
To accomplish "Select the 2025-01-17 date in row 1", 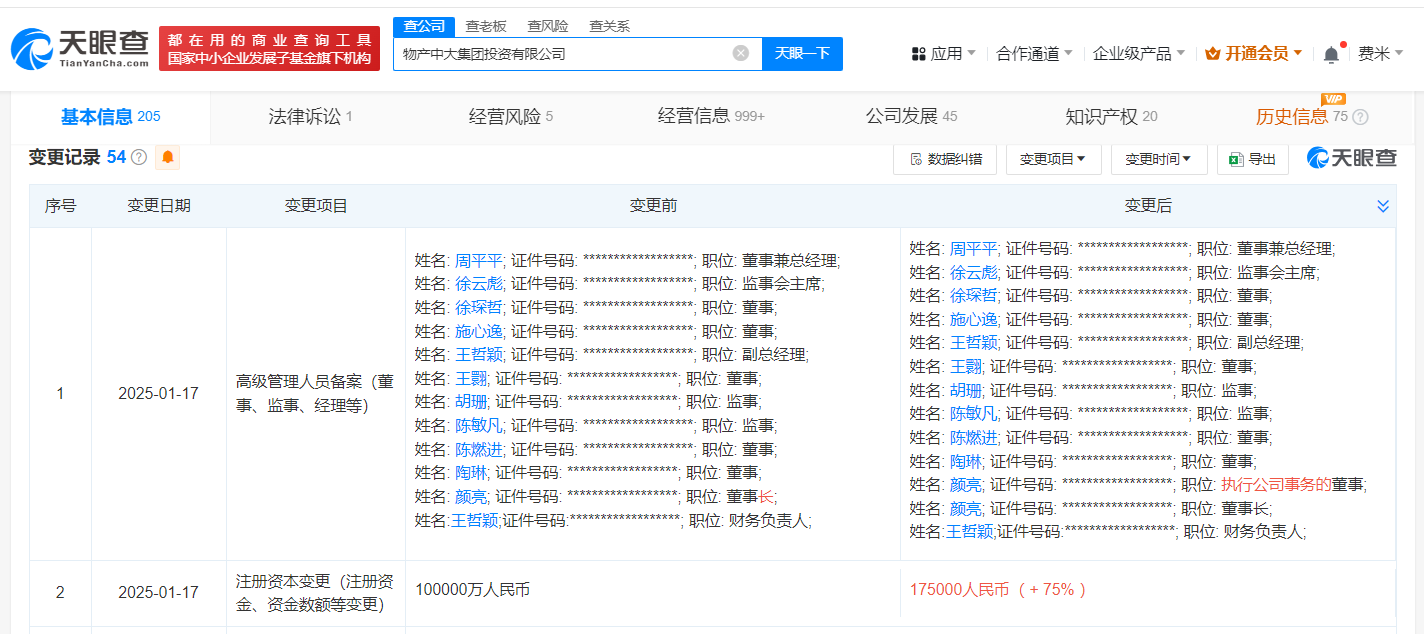I will pyautogui.click(x=159, y=394).
